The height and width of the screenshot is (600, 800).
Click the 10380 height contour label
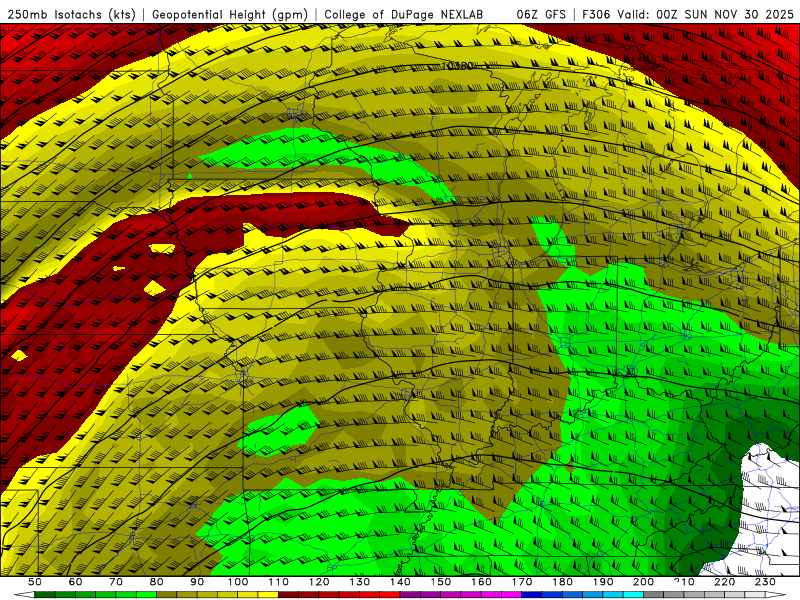click(457, 66)
